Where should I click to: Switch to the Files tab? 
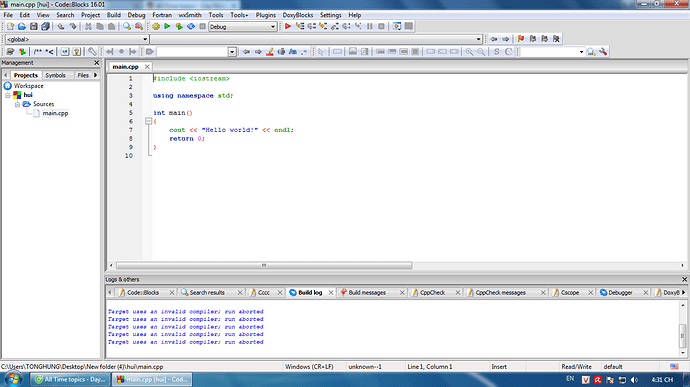(83, 75)
